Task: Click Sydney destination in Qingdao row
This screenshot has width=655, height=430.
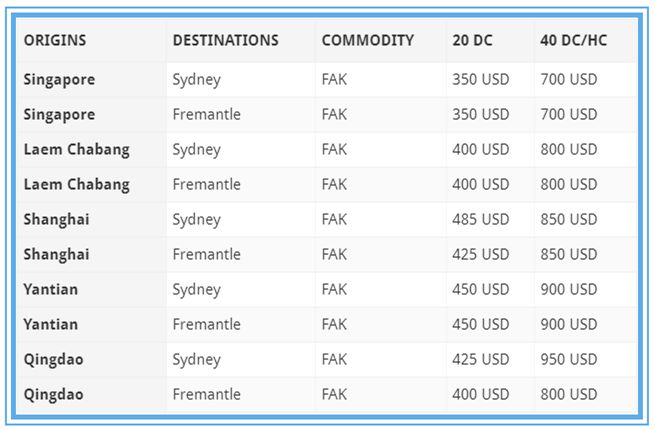Action: tap(196, 359)
